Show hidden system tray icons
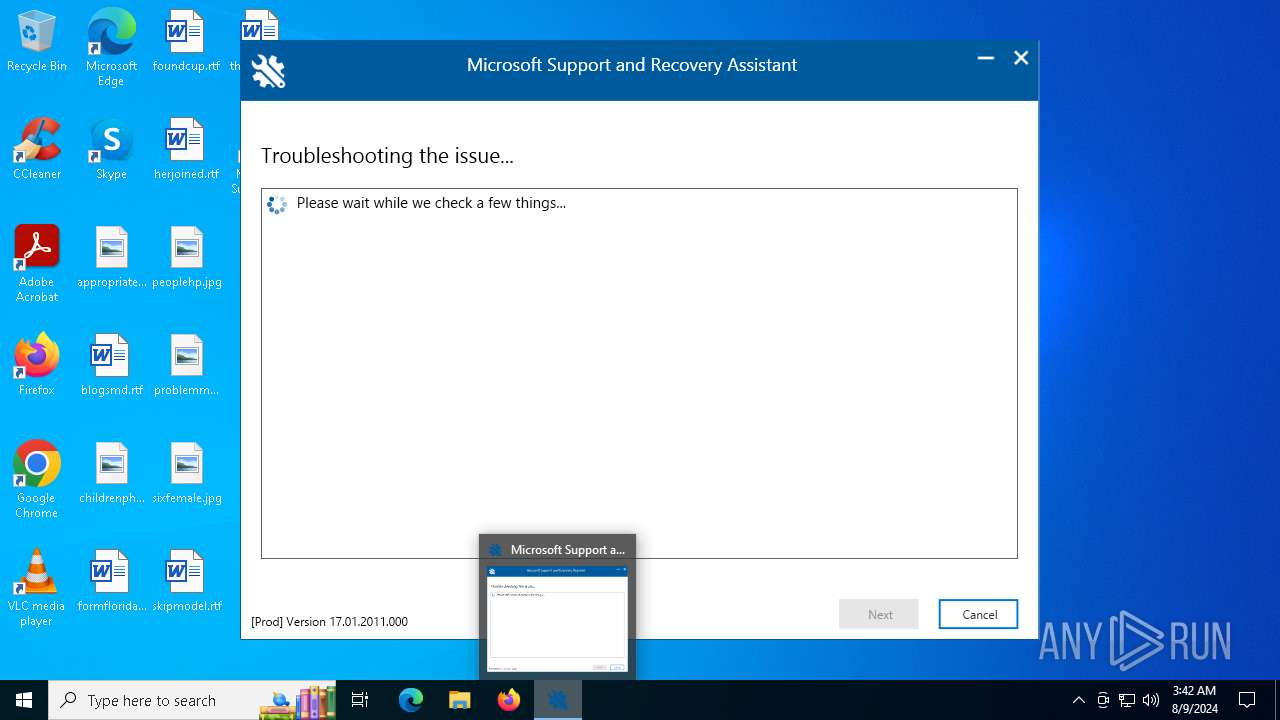1280x720 pixels. [1078, 700]
